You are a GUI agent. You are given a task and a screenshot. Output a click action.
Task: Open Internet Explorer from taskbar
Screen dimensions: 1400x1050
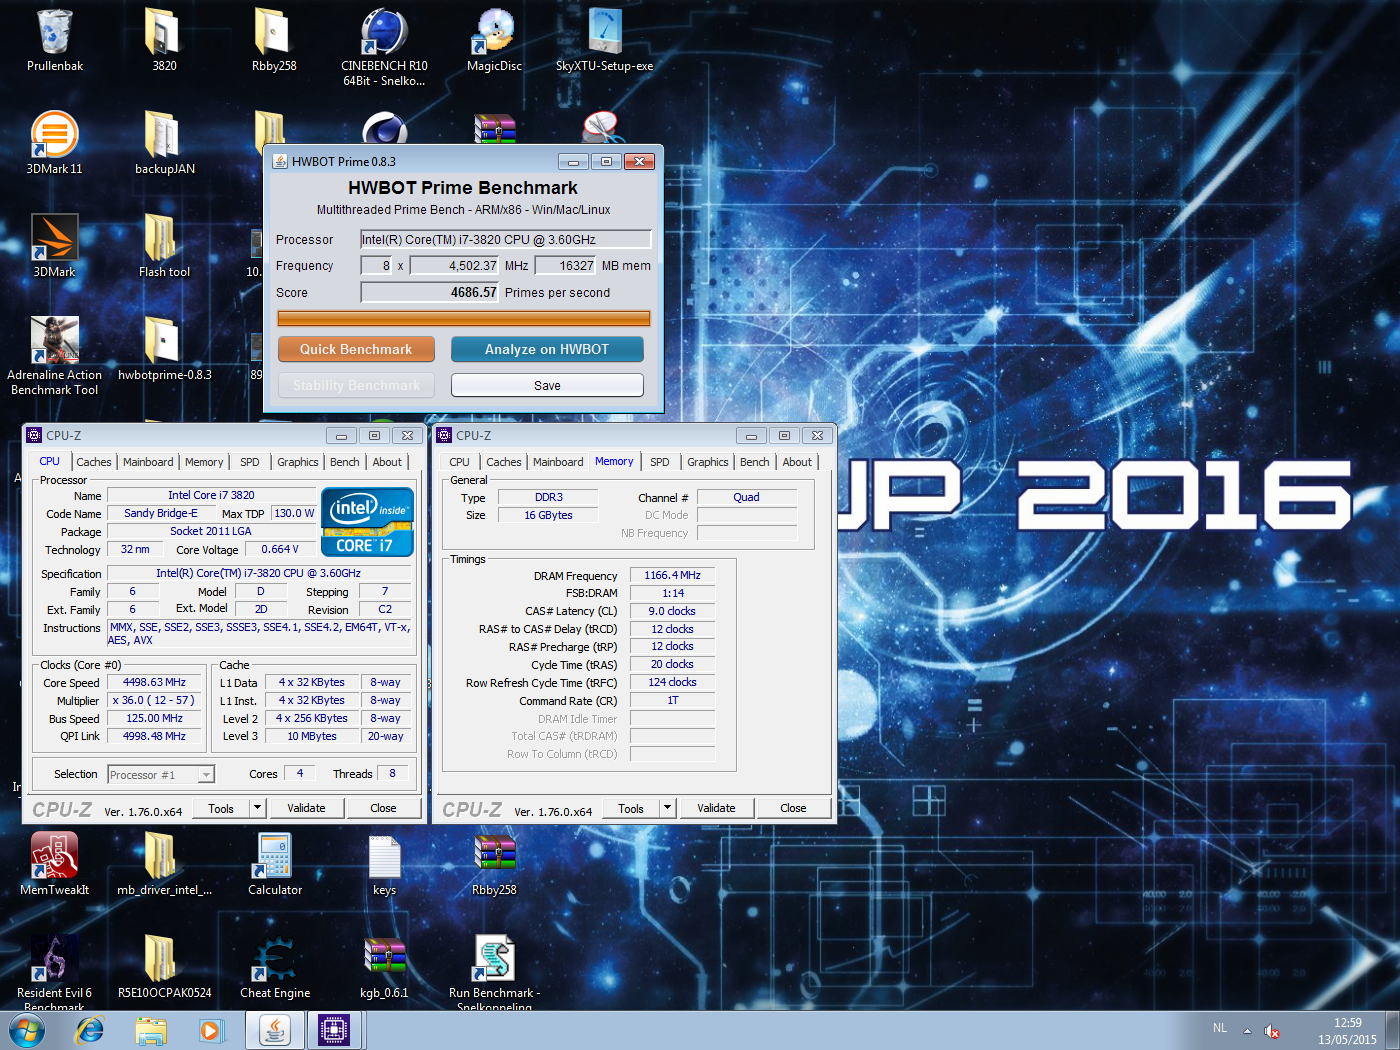click(x=90, y=1030)
